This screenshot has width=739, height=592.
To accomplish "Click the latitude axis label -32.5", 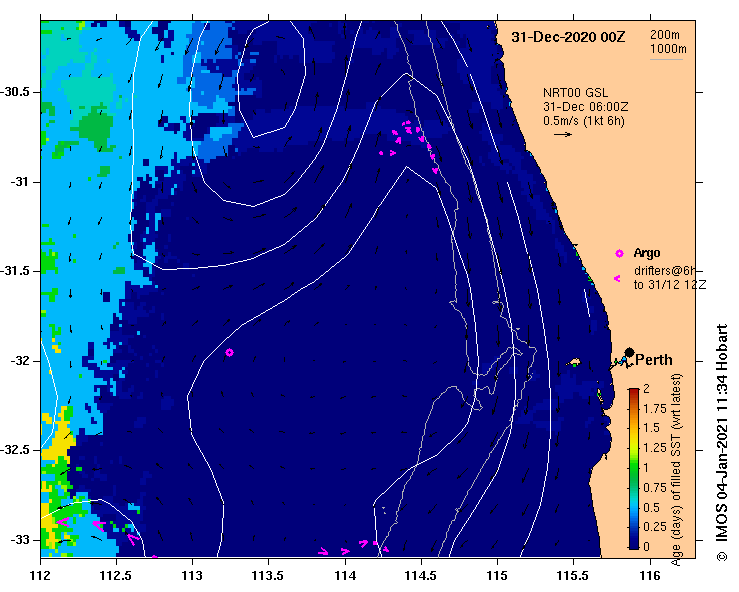I will (x=16, y=450).
